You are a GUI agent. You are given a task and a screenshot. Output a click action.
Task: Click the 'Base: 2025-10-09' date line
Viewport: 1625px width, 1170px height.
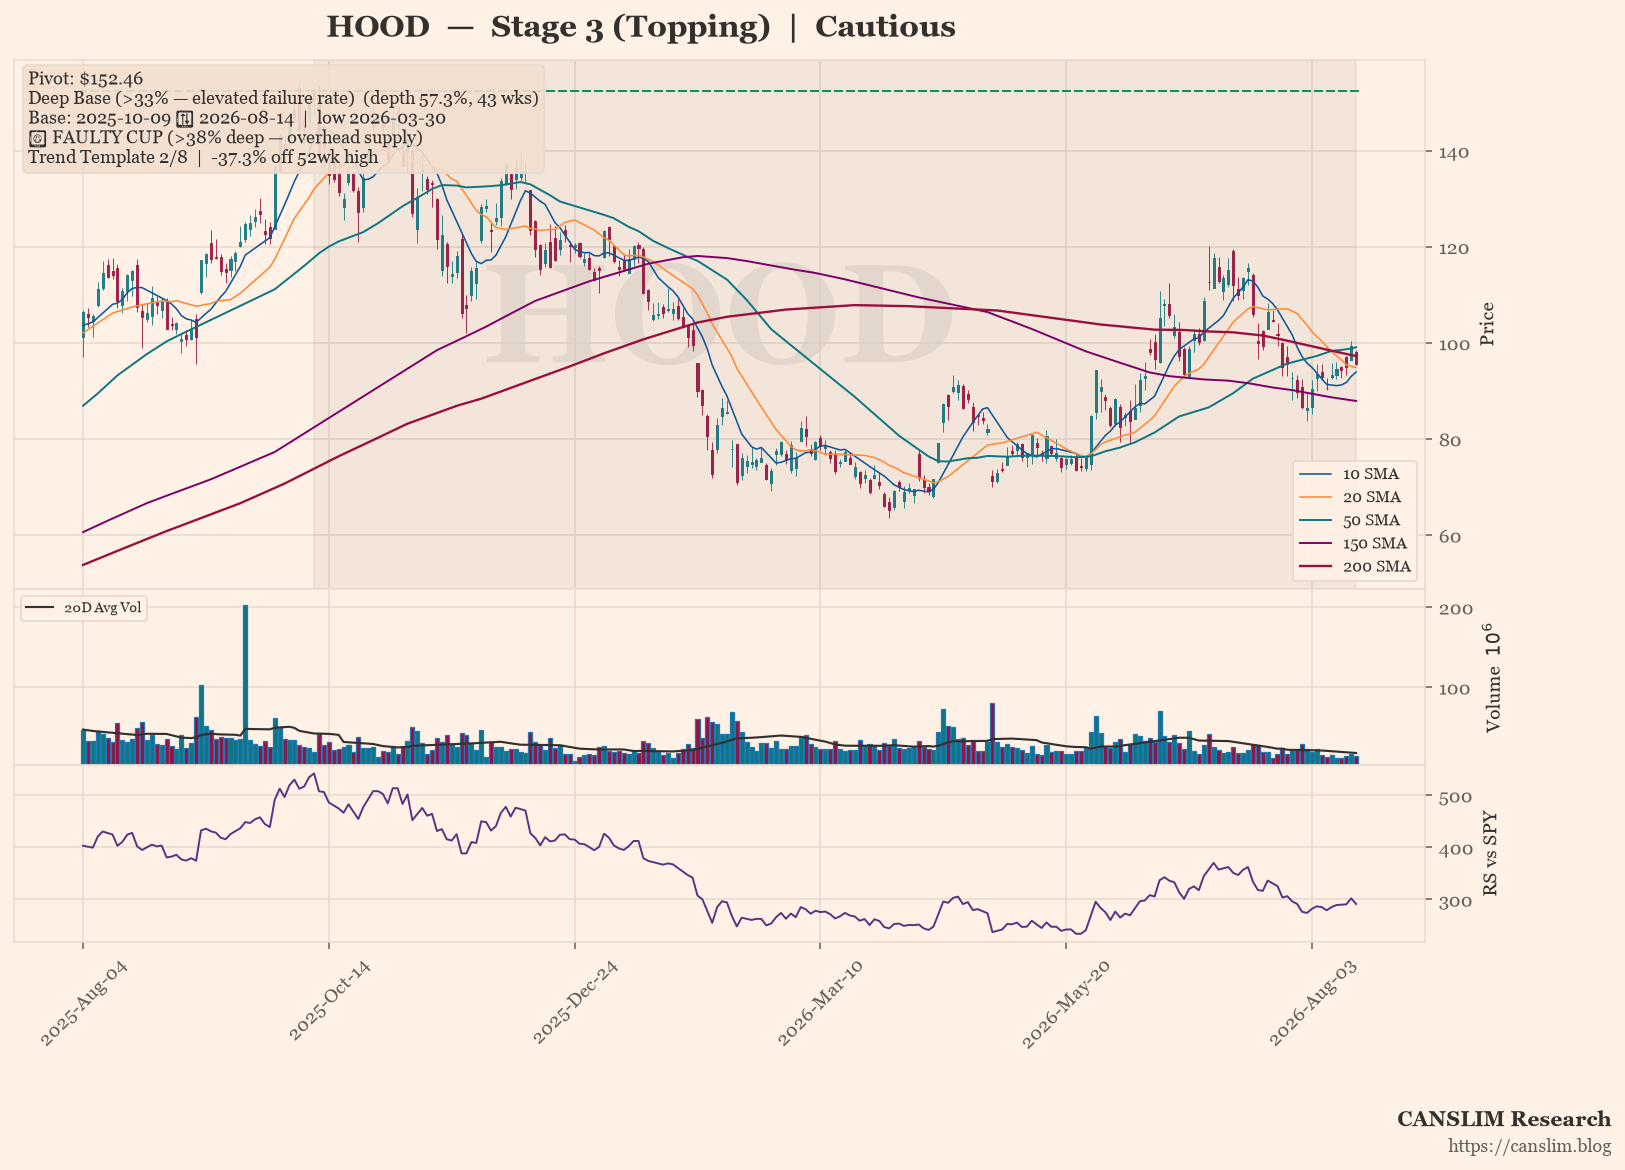point(237,118)
